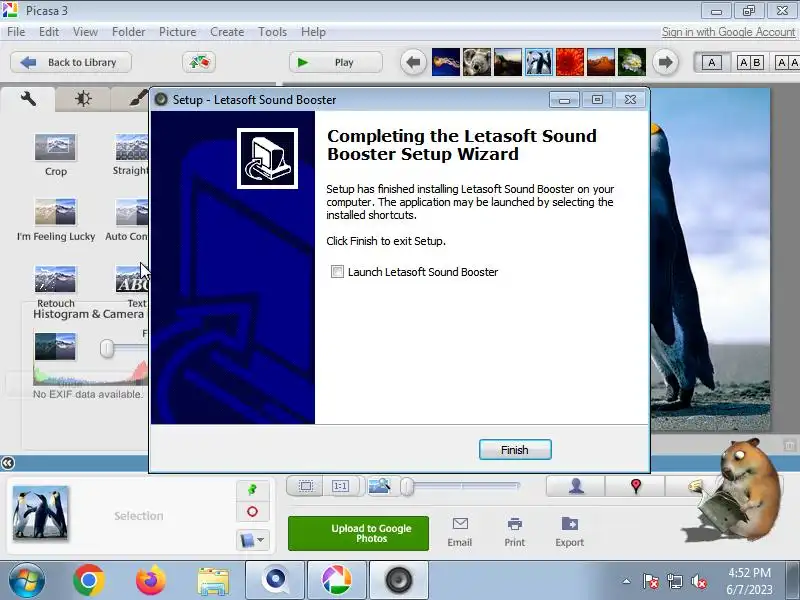Open the network status tray icon
Viewport: 800px width, 600px height.
pos(675,581)
